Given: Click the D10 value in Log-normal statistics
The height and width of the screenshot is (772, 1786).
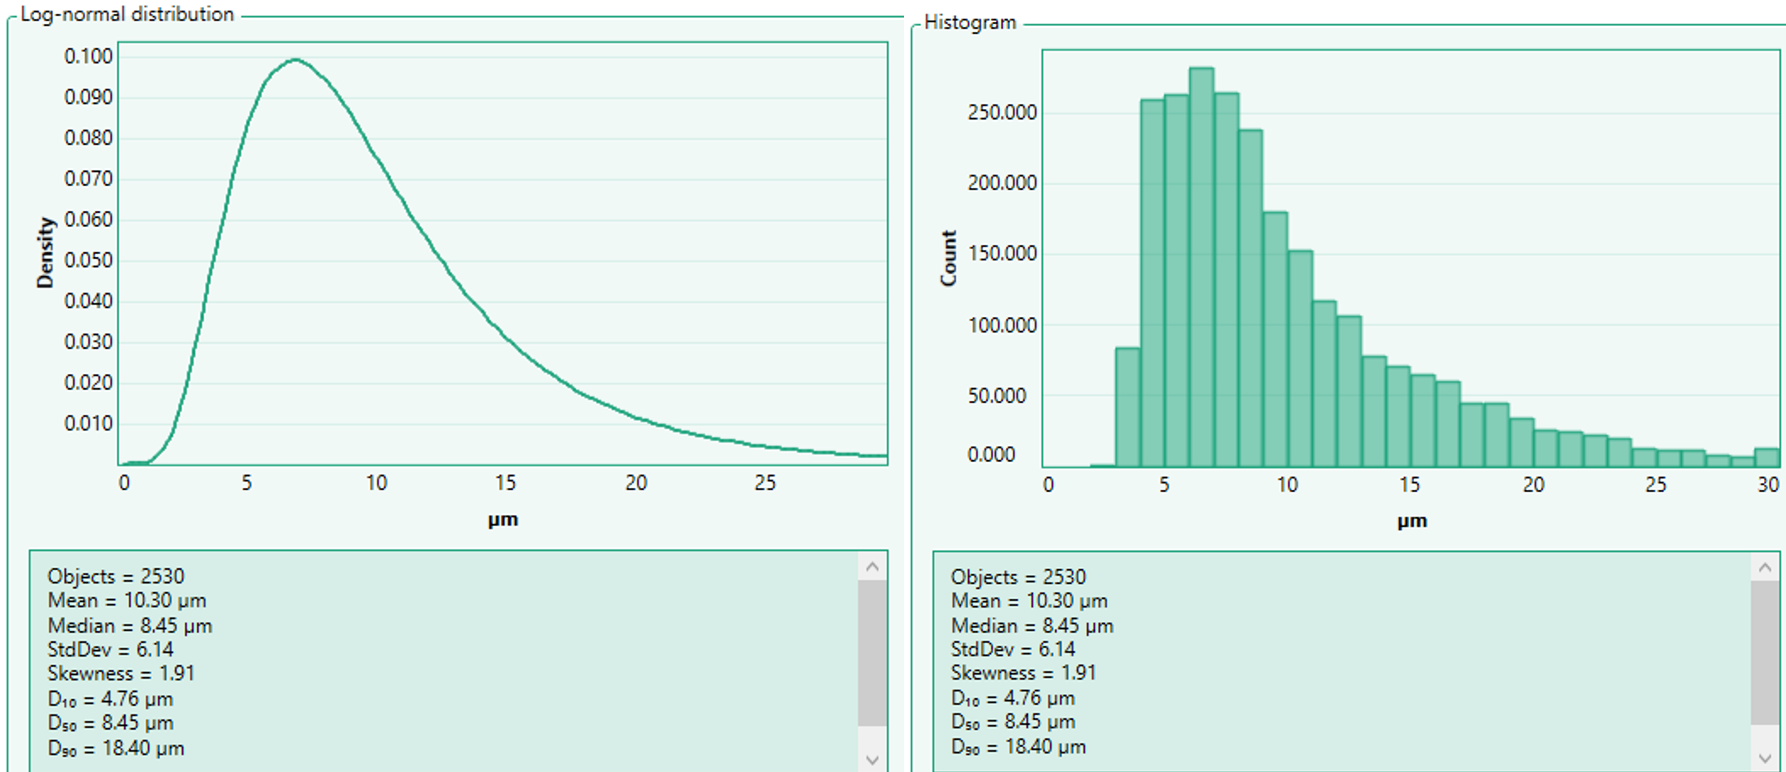Looking at the screenshot, I should click(x=137, y=699).
